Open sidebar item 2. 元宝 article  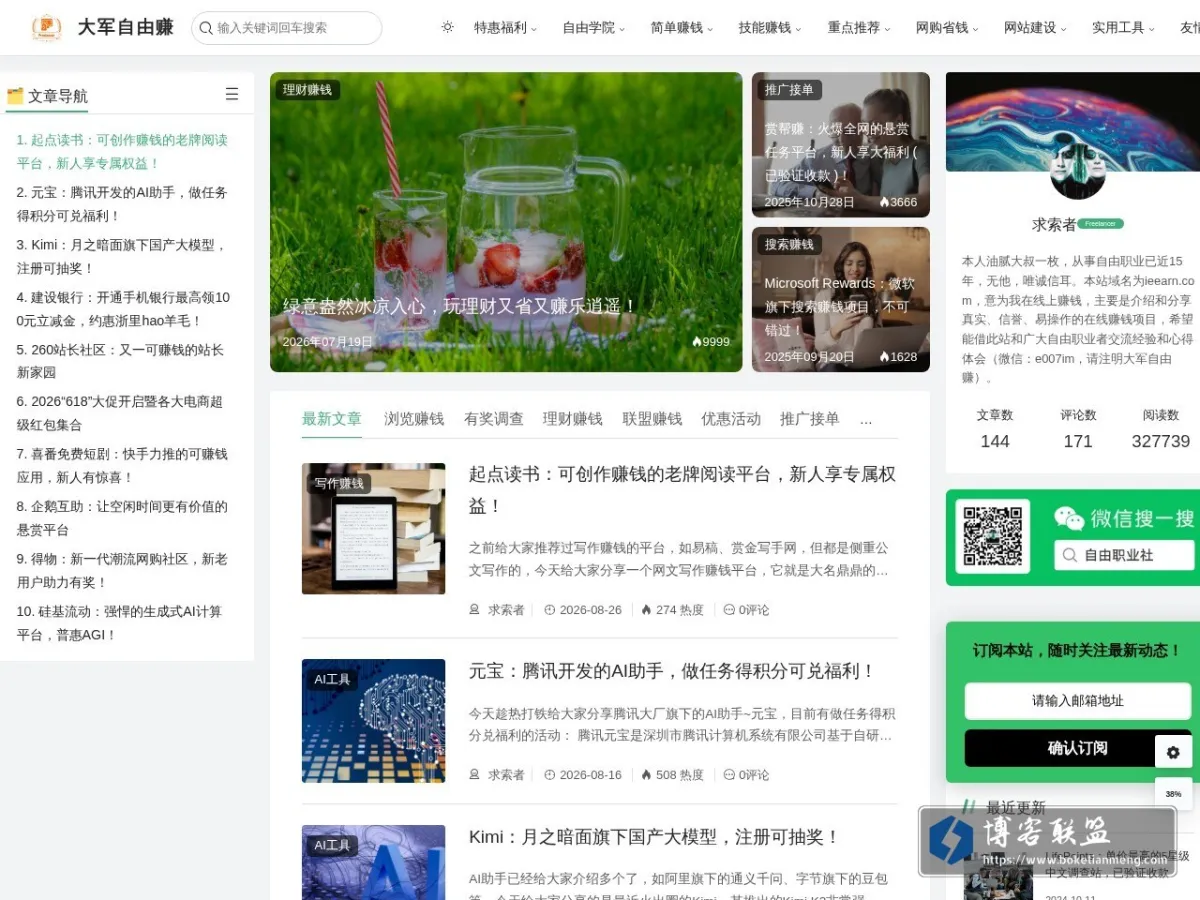point(122,204)
